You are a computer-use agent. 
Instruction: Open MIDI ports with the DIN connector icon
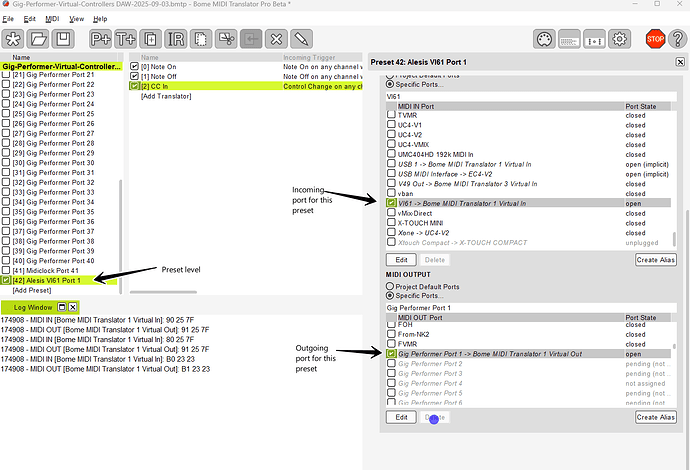click(x=544, y=39)
